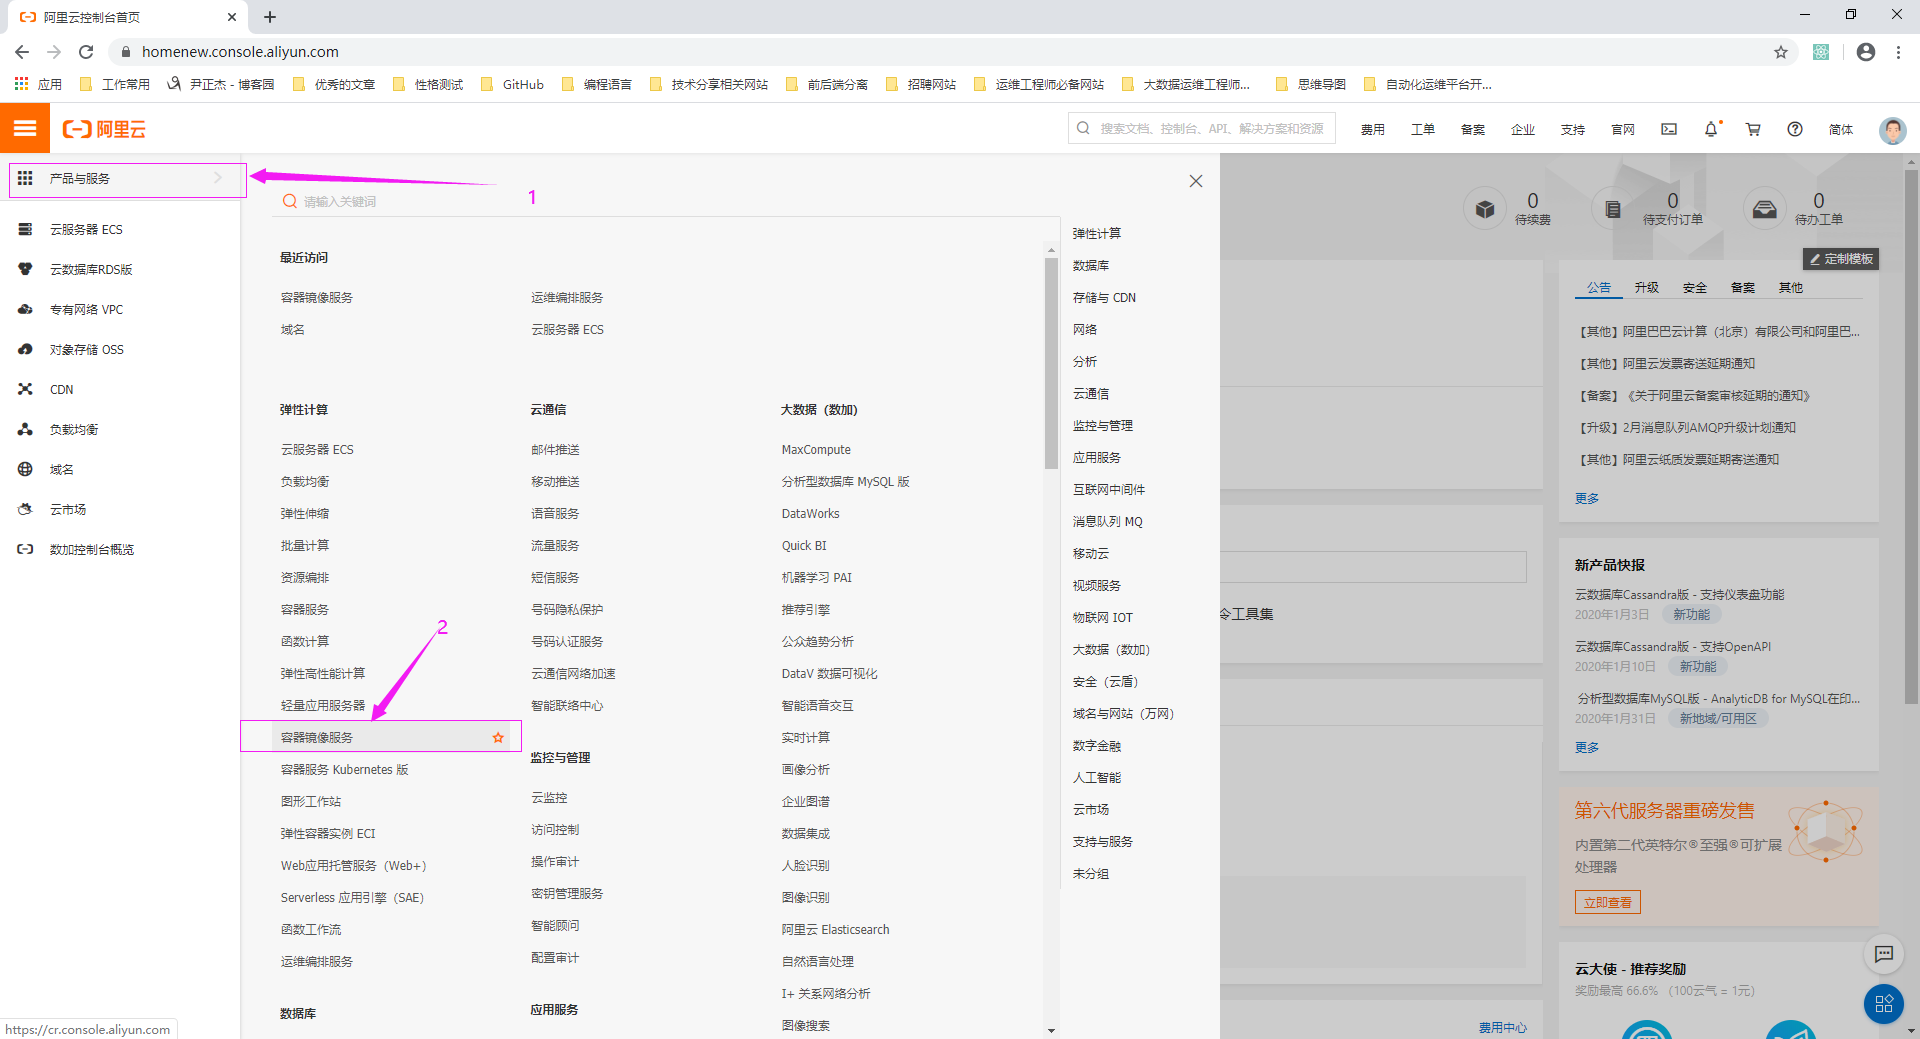This screenshot has width=1920, height=1039.
Task: Click the 负载均衡 sidebar icon
Action: pyautogui.click(x=25, y=429)
